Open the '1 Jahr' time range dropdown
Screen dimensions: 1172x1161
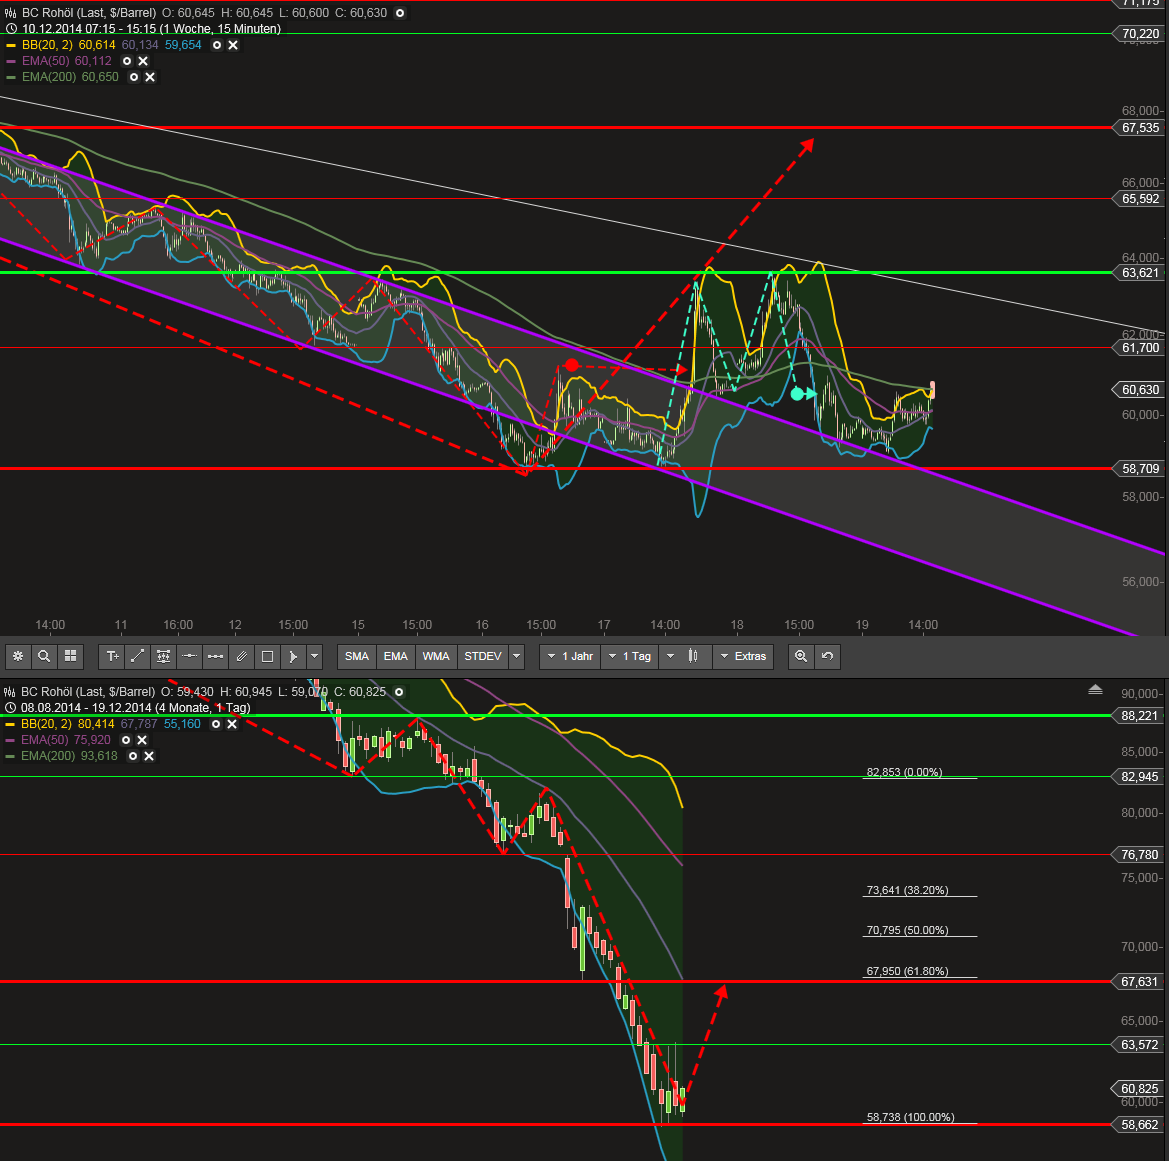[x=570, y=656]
